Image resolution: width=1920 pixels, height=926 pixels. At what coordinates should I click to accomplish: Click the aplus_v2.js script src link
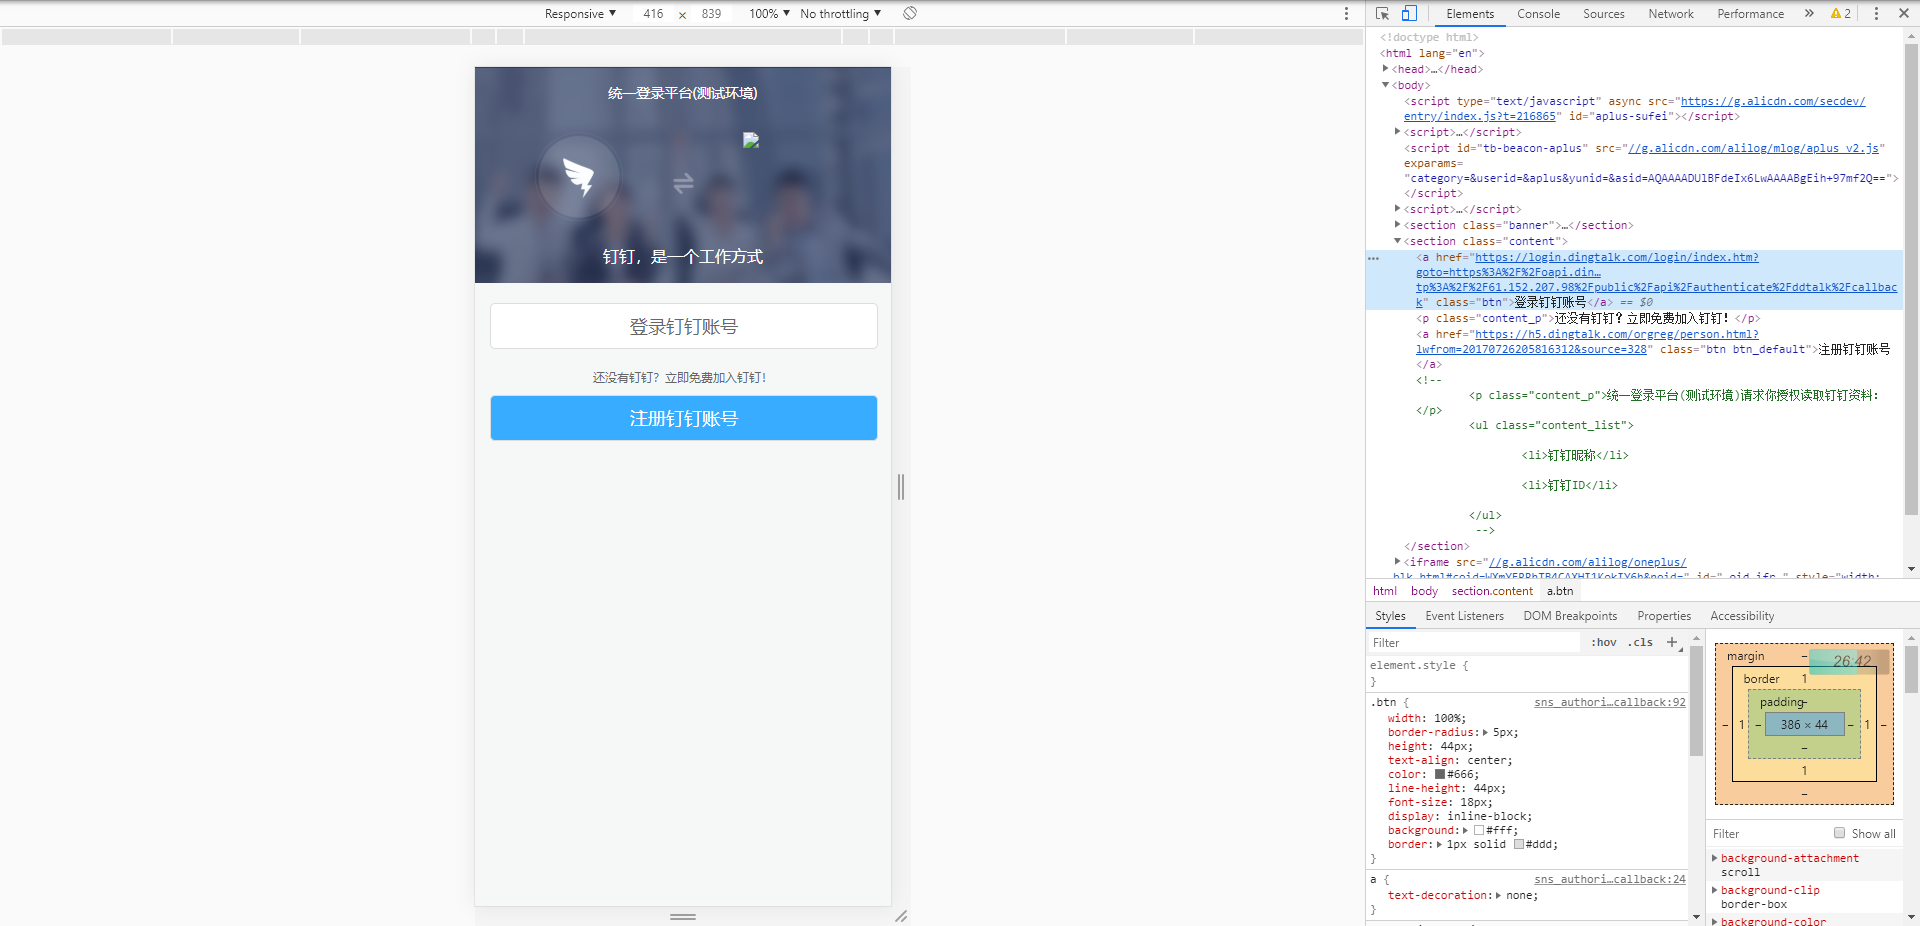[x=1753, y=148]
